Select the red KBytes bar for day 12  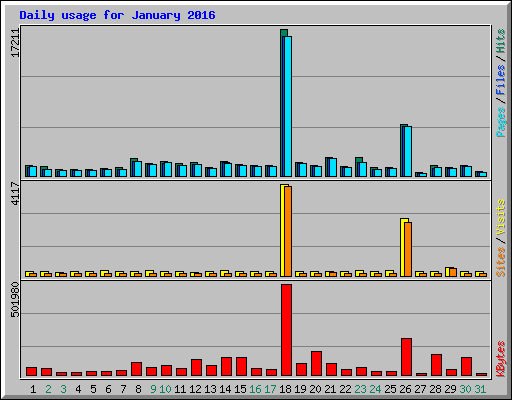196,367
